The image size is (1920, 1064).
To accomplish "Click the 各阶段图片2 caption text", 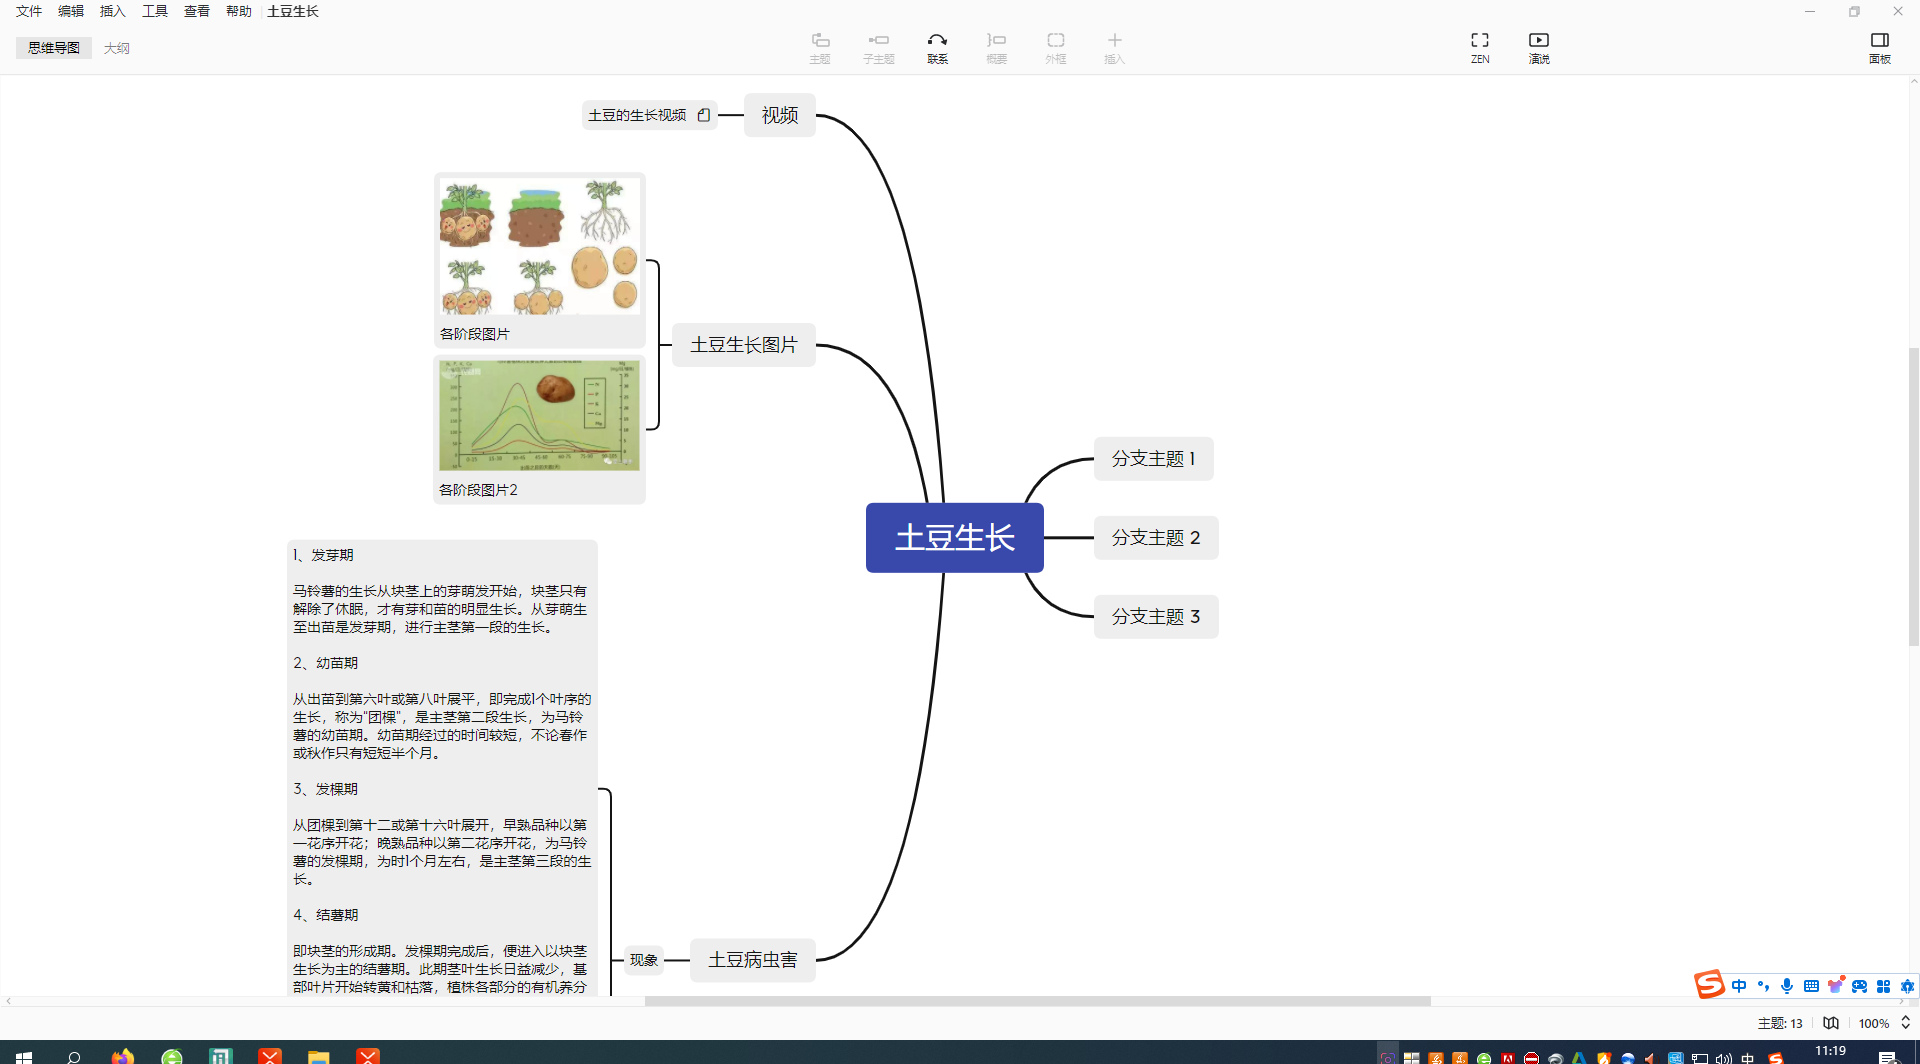I will click(479, 490).
